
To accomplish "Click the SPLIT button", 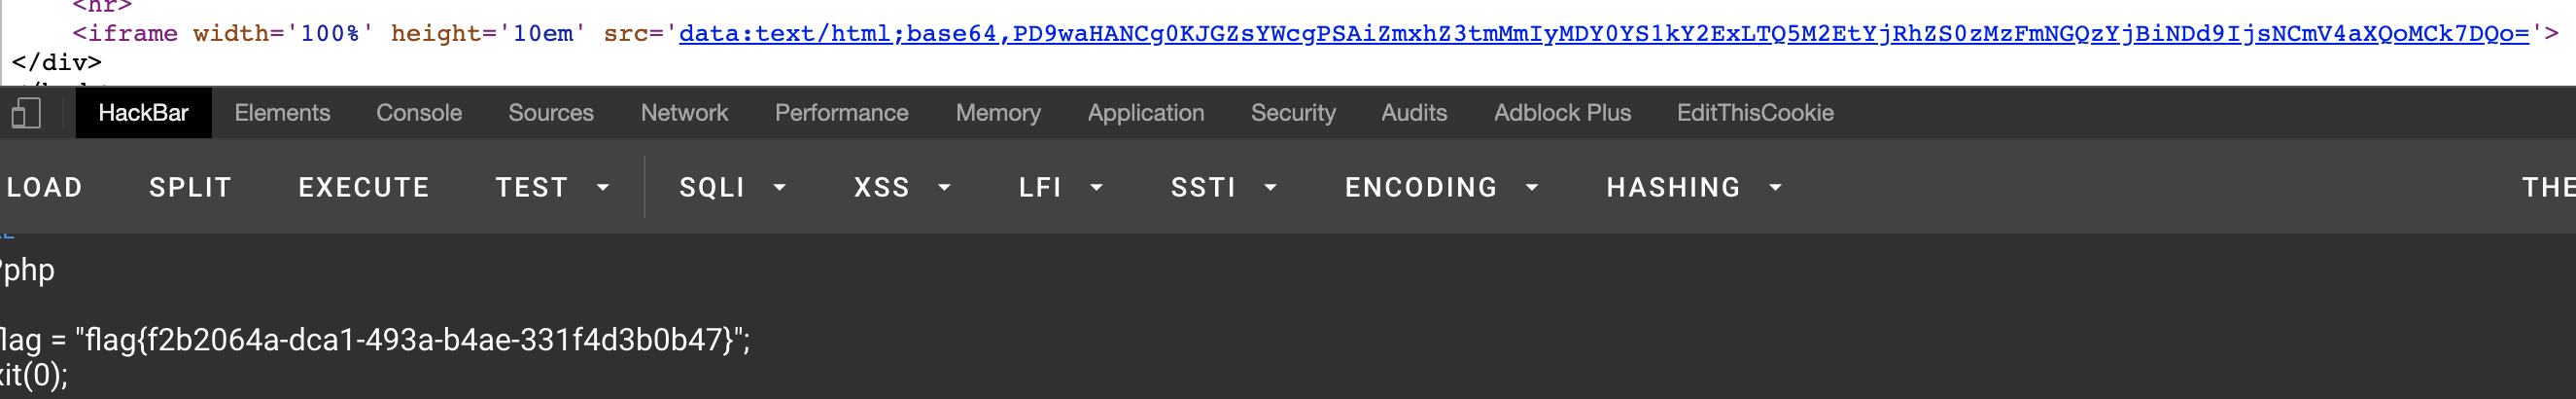I will 190,187.
